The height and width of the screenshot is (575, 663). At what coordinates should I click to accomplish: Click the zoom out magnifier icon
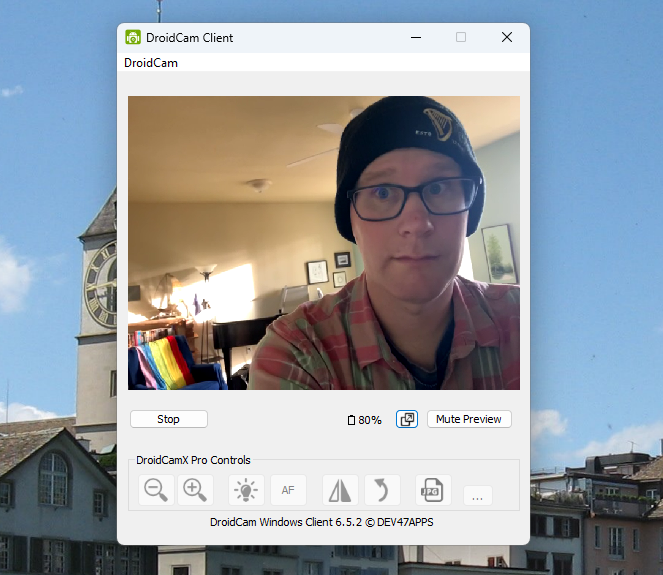[156, 490]
